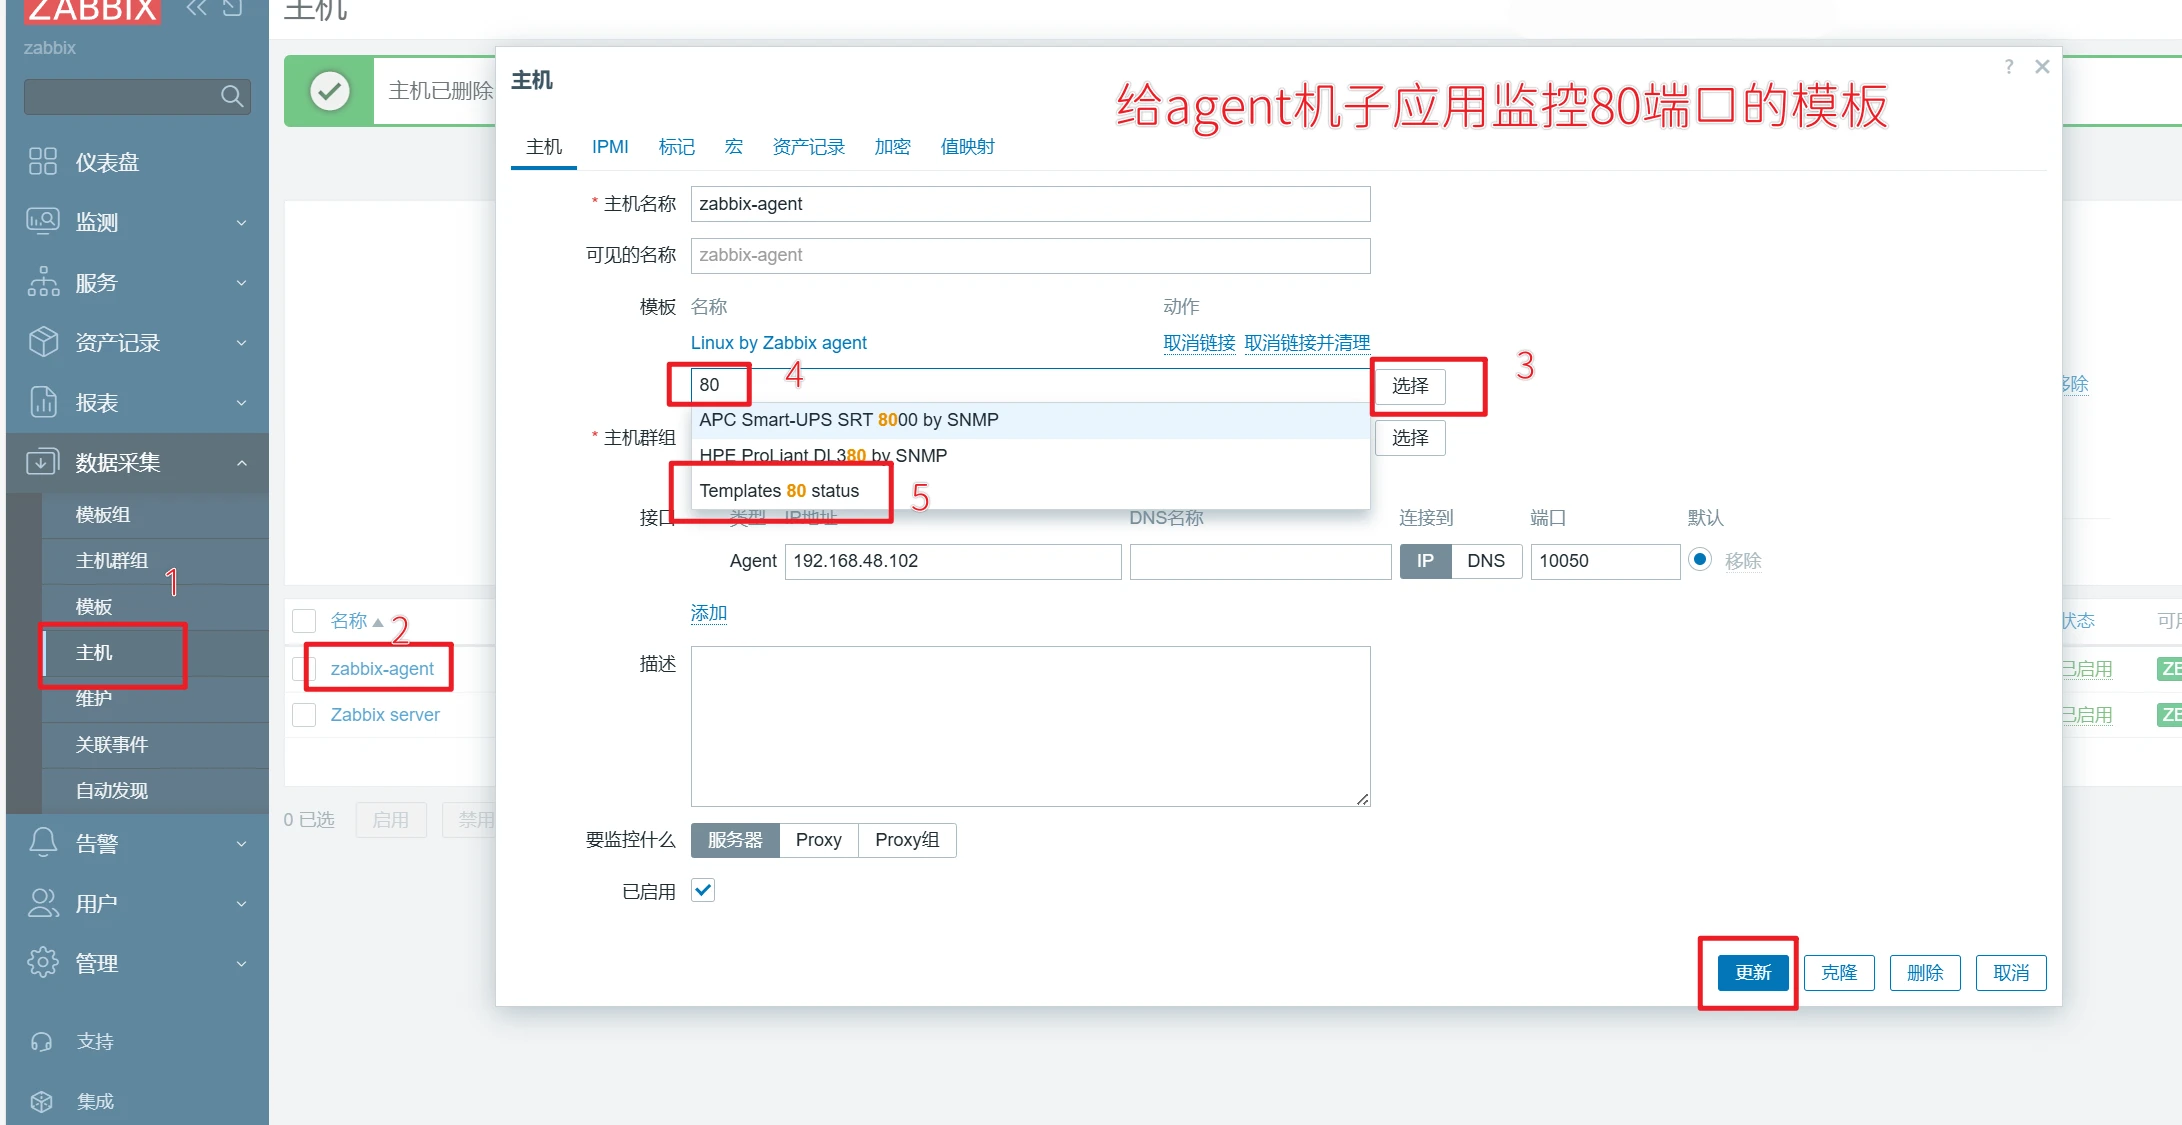This screenshot has width=2182, height=1125.
Task: Click the blue 更新 button
Action: click(1752, 972)
